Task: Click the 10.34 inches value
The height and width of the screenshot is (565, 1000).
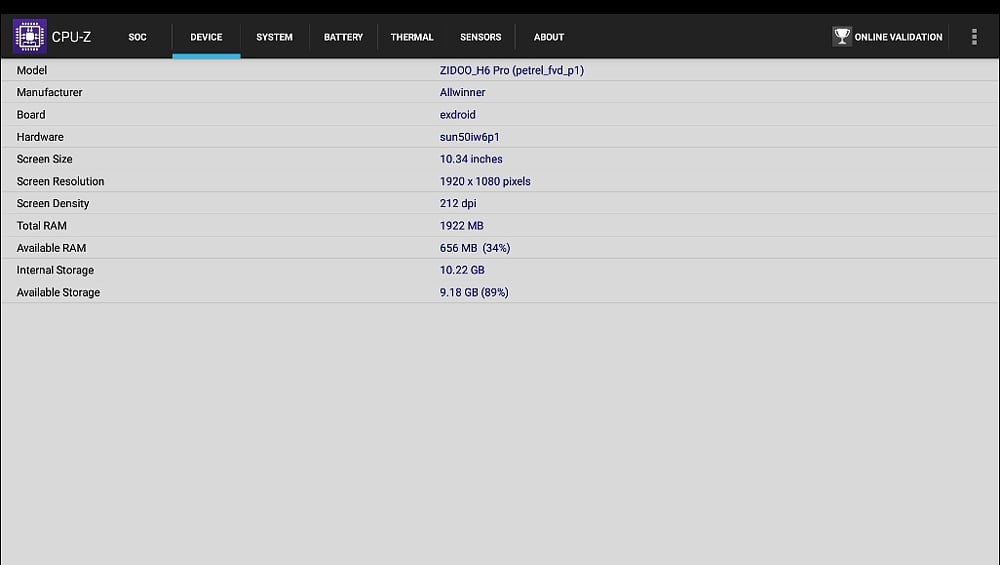Action: click(x=471, y=159)
